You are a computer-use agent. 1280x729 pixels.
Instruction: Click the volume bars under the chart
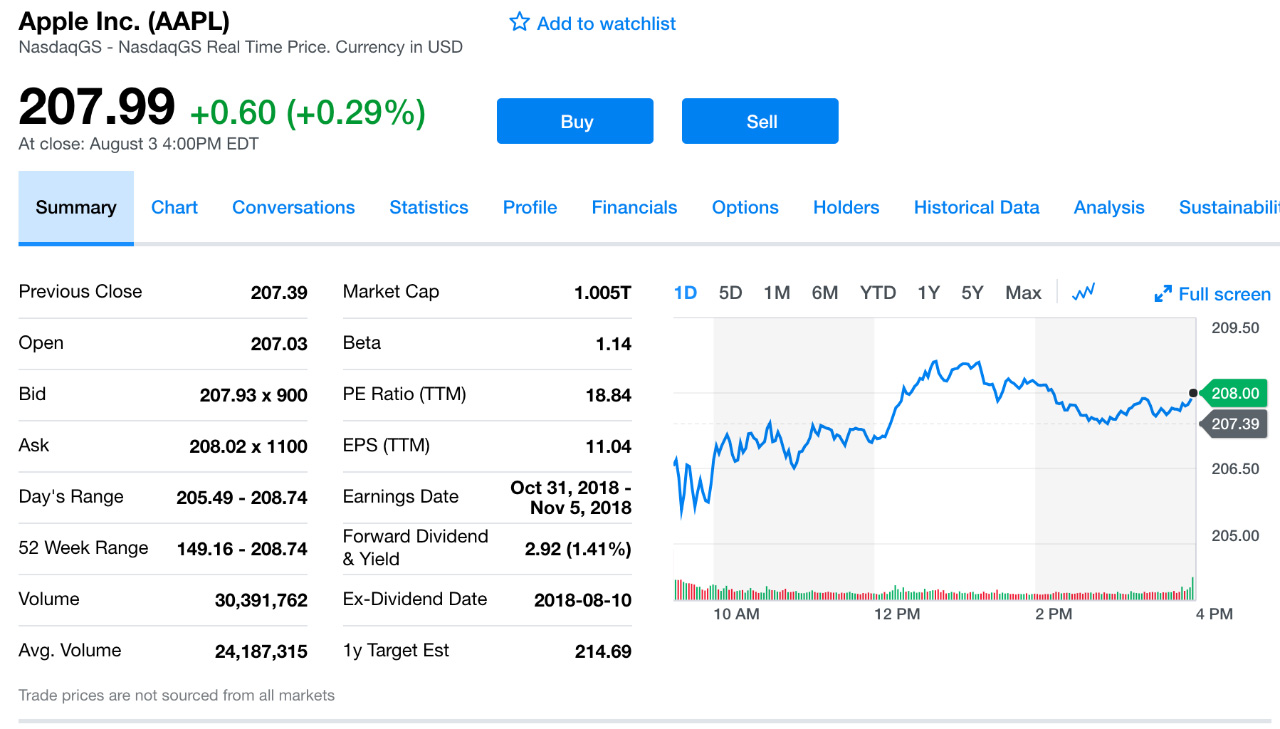[934, 590]
